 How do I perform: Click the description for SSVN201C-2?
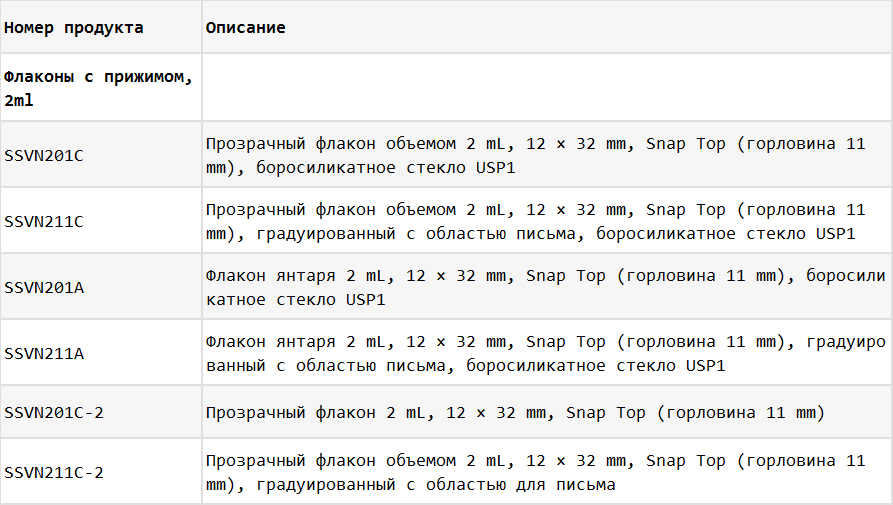[x=515, y=413]
